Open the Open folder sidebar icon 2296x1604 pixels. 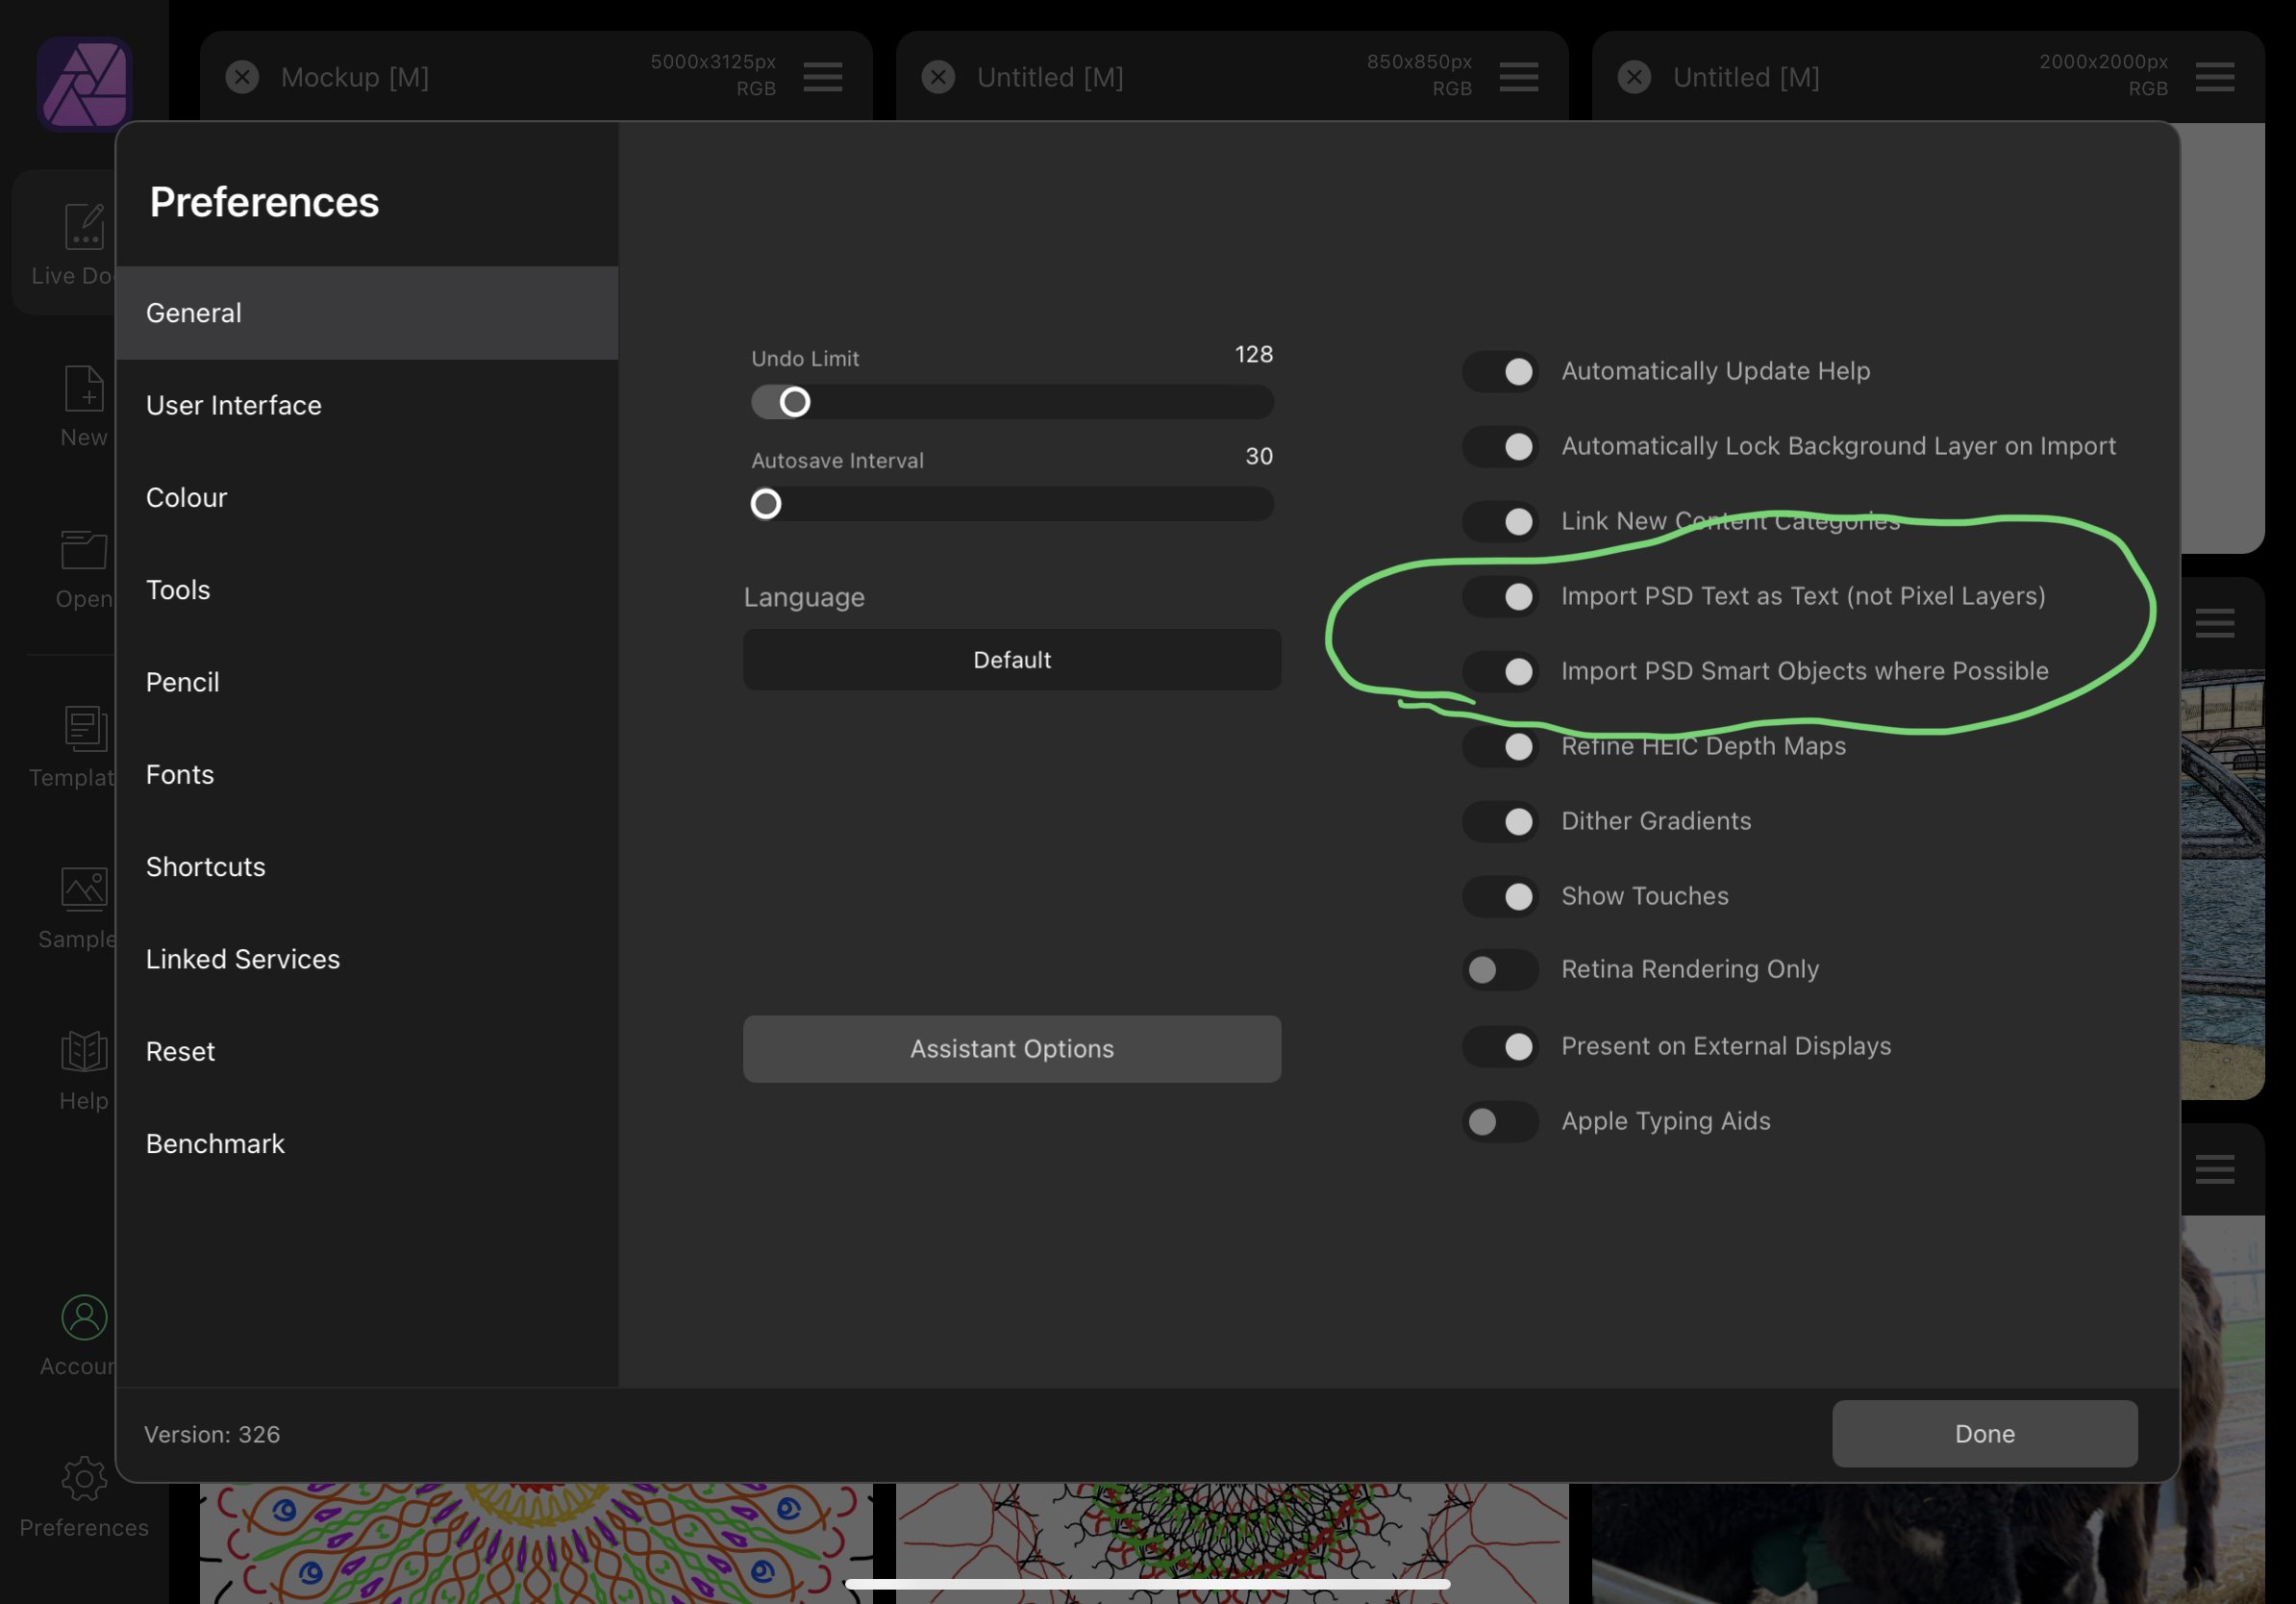[x=84, y=550]
